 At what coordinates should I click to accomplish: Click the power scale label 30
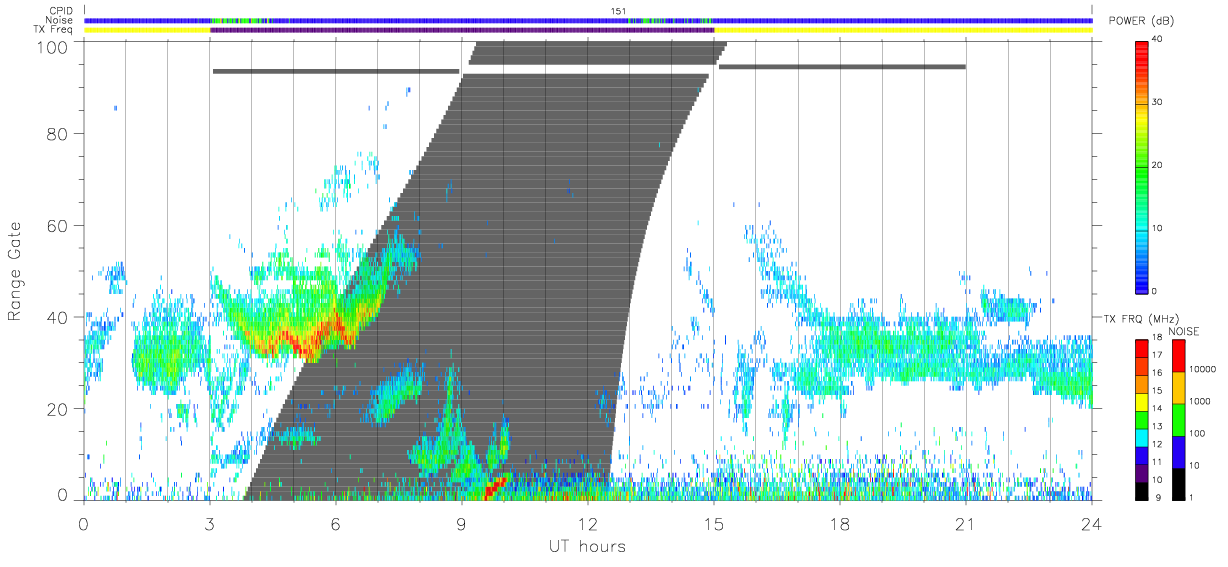(x=1159, y=102)
